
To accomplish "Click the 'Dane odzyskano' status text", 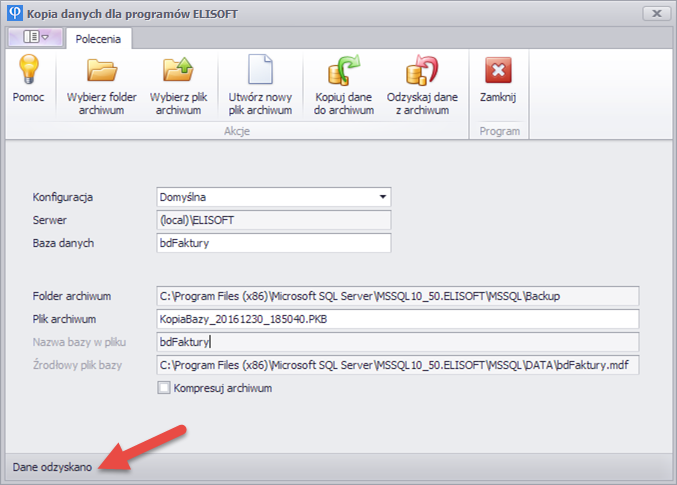I will 52,467.
